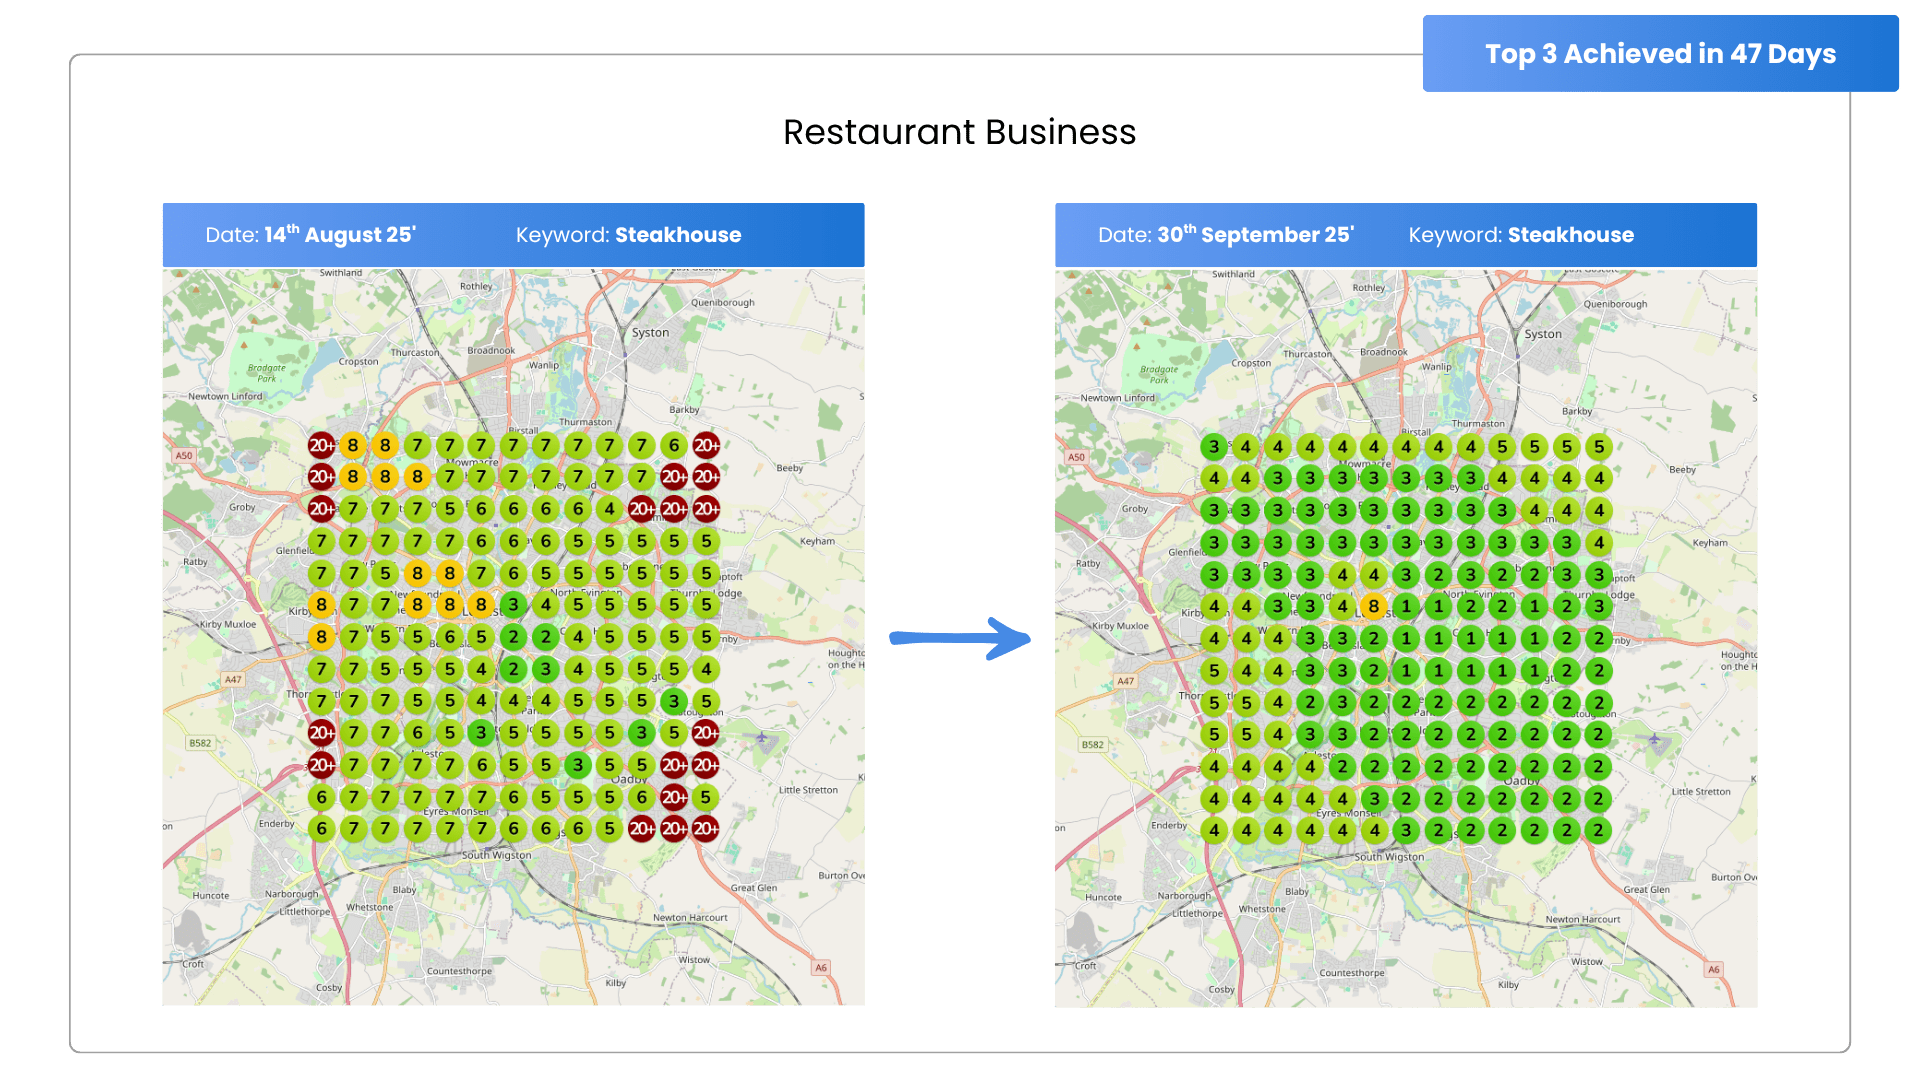Click the Syston label on the August map

pos(650,333)
